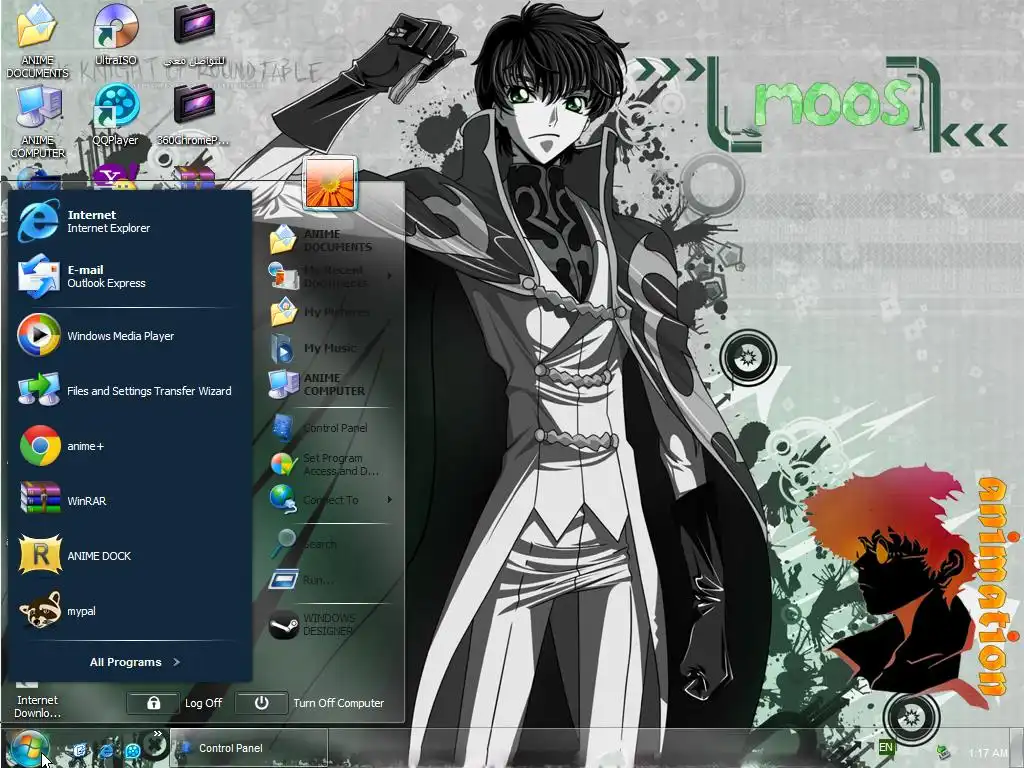Viewport: 1024px width, 768px height.
Task: Expand the All Programs list
Action: (135, 662)
